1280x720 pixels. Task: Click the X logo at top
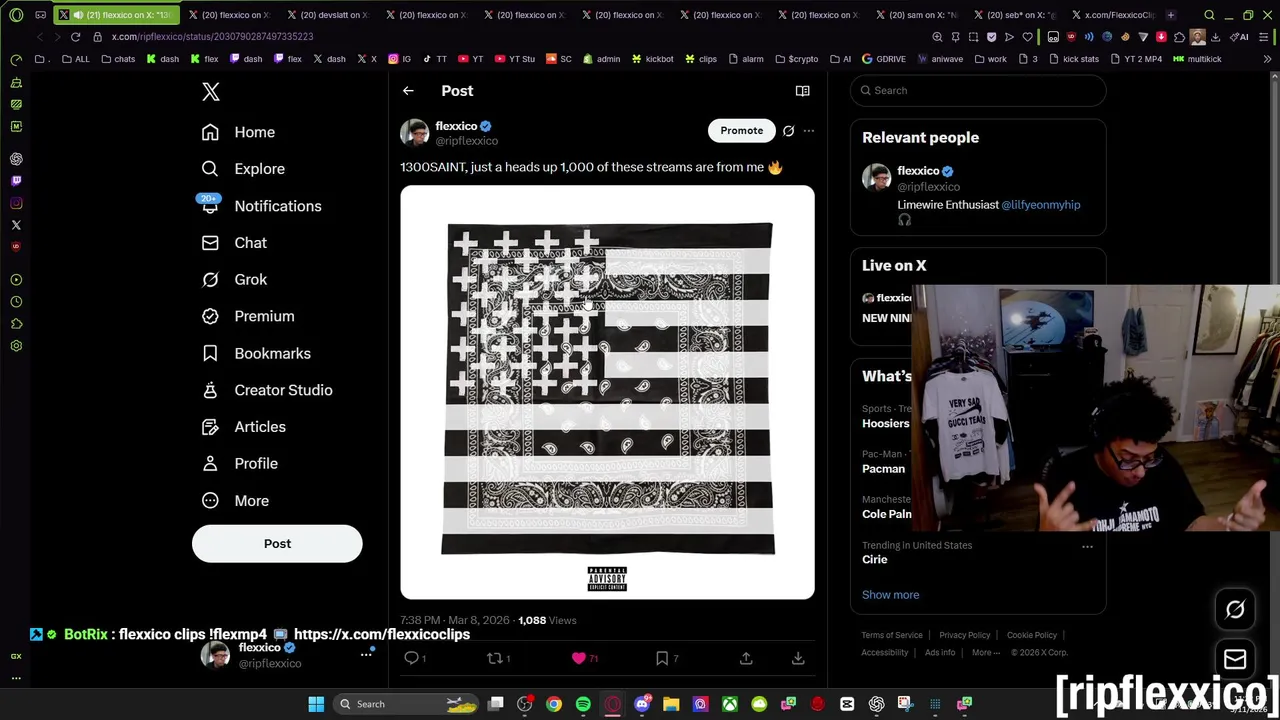pos(211,92)
